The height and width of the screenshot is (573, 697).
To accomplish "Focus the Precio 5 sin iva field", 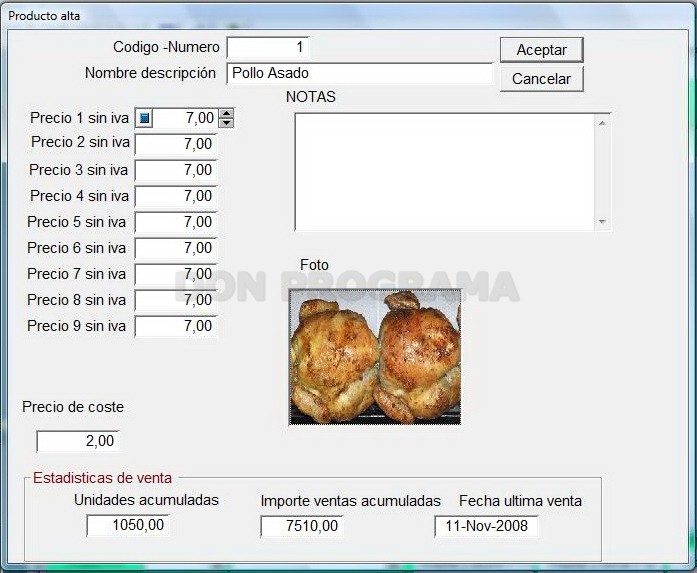I will (x=176, y=222).
